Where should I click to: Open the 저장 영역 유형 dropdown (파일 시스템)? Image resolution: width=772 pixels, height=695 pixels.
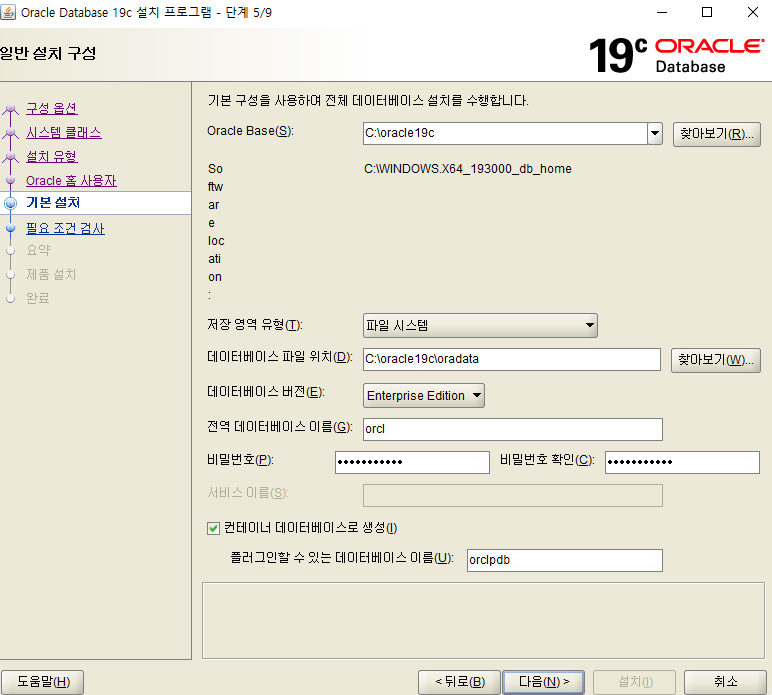pos(480,325)
